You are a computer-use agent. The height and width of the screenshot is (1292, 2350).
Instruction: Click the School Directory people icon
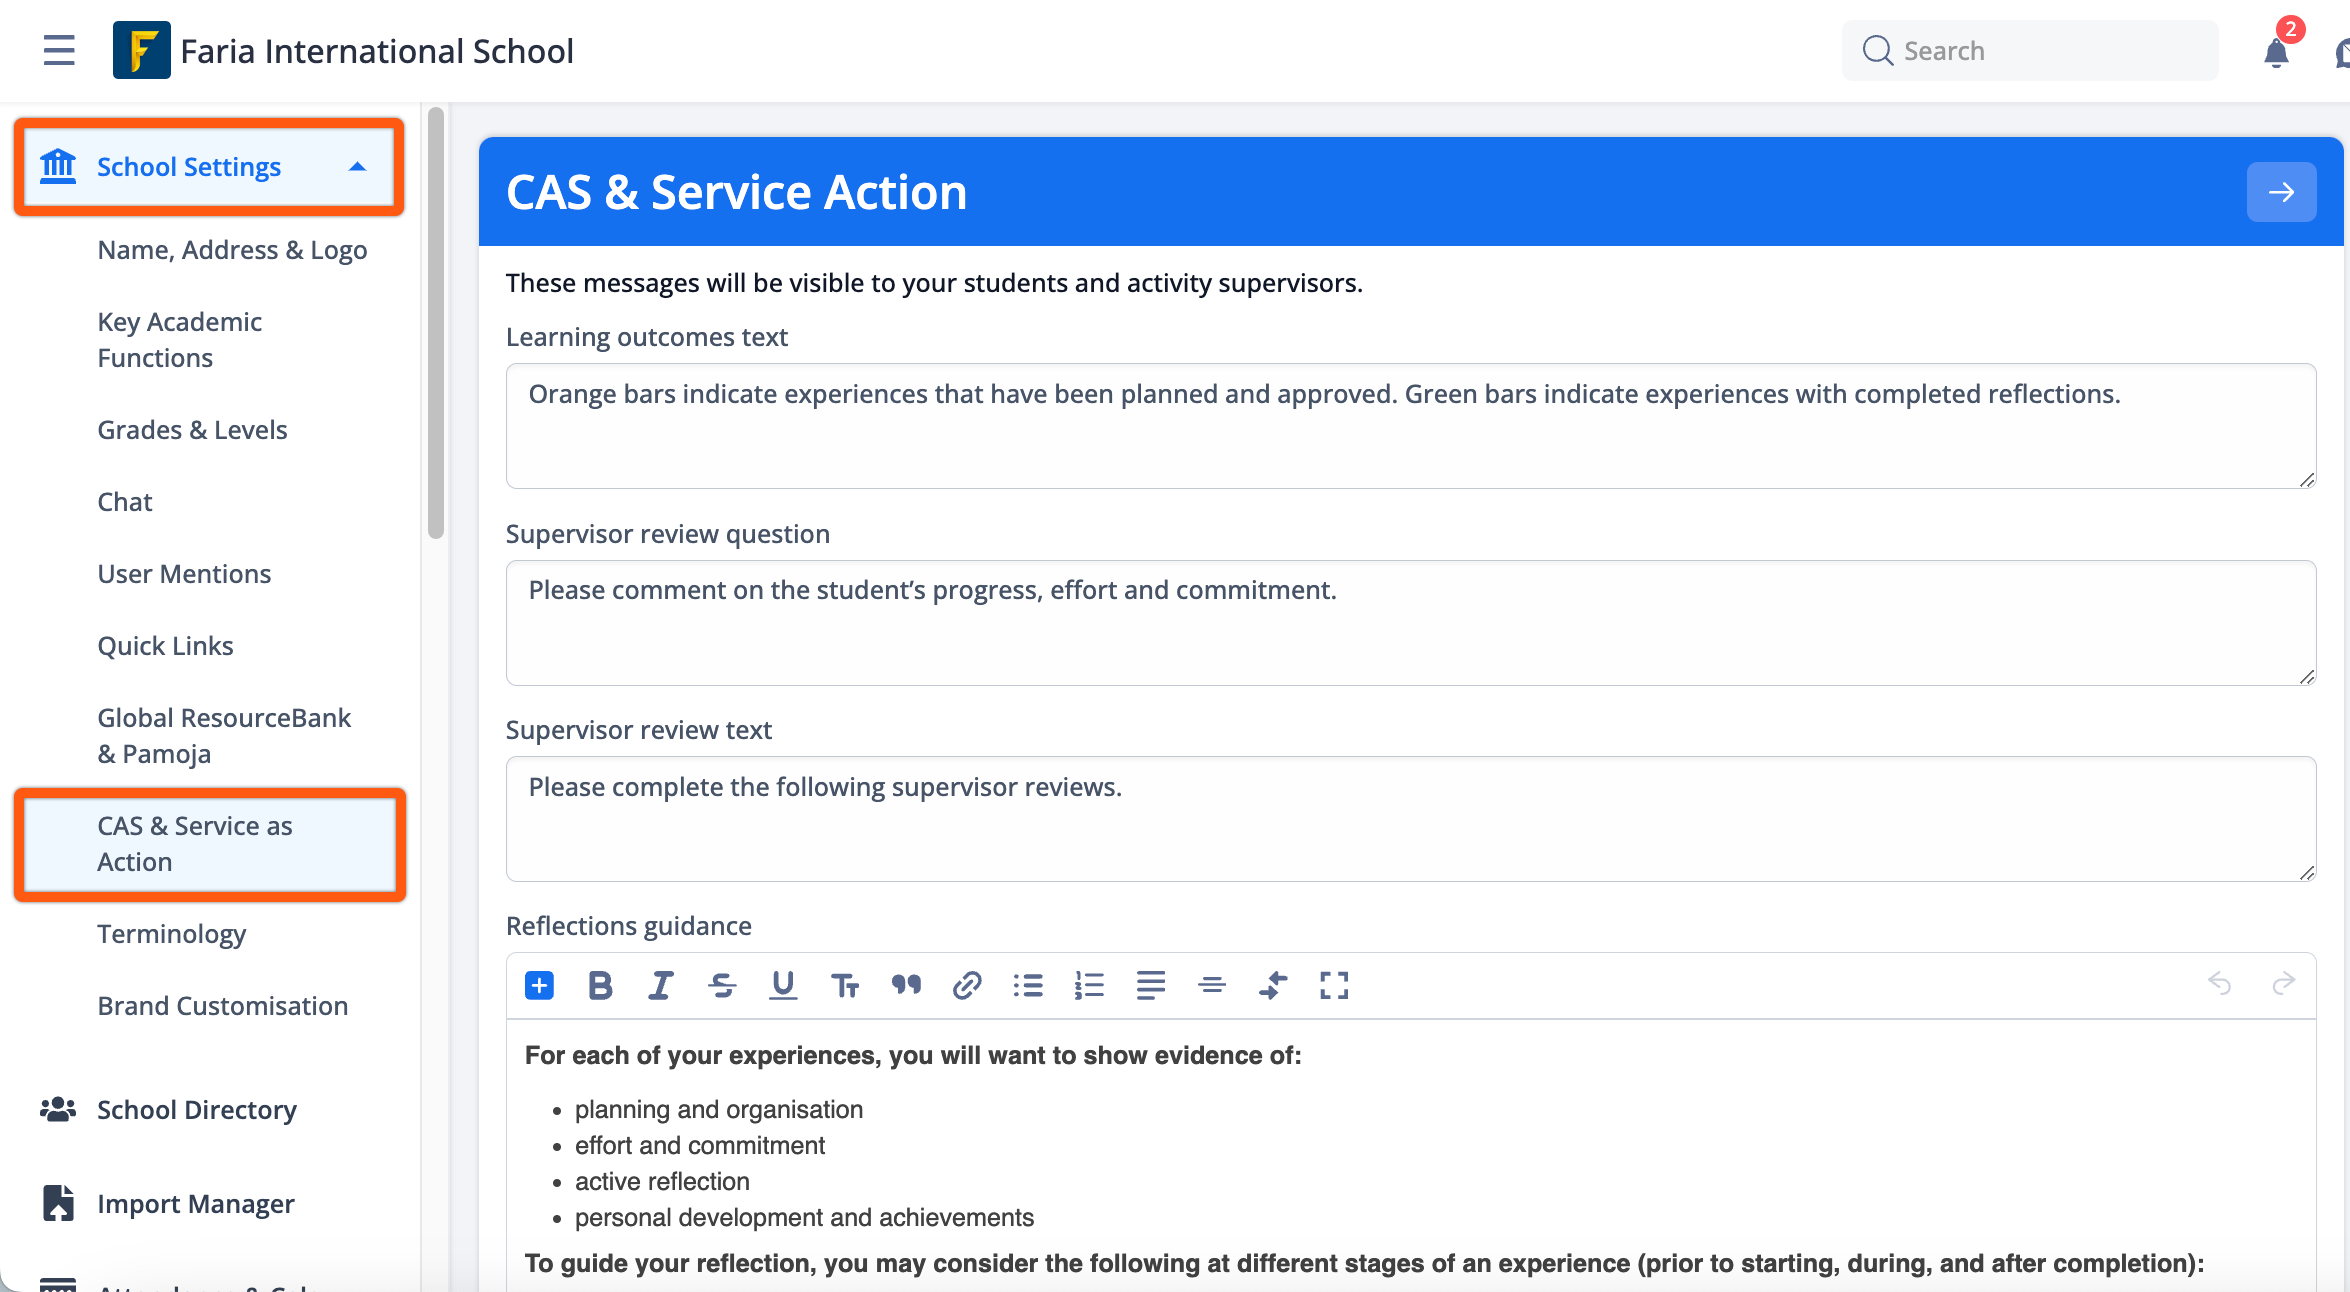[58, 1109]
